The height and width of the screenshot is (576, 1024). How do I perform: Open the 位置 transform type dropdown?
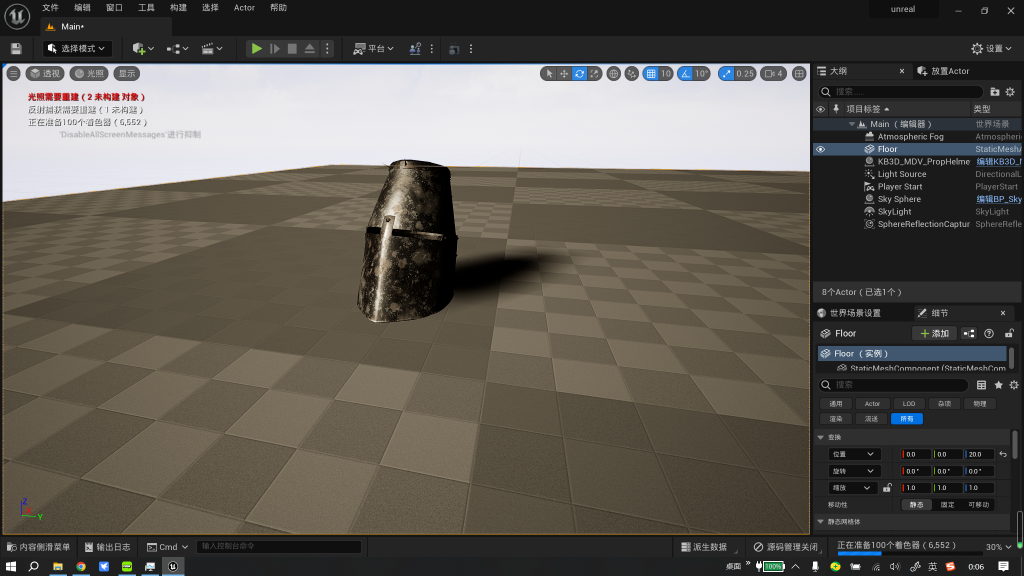click(x=853, y=455)
